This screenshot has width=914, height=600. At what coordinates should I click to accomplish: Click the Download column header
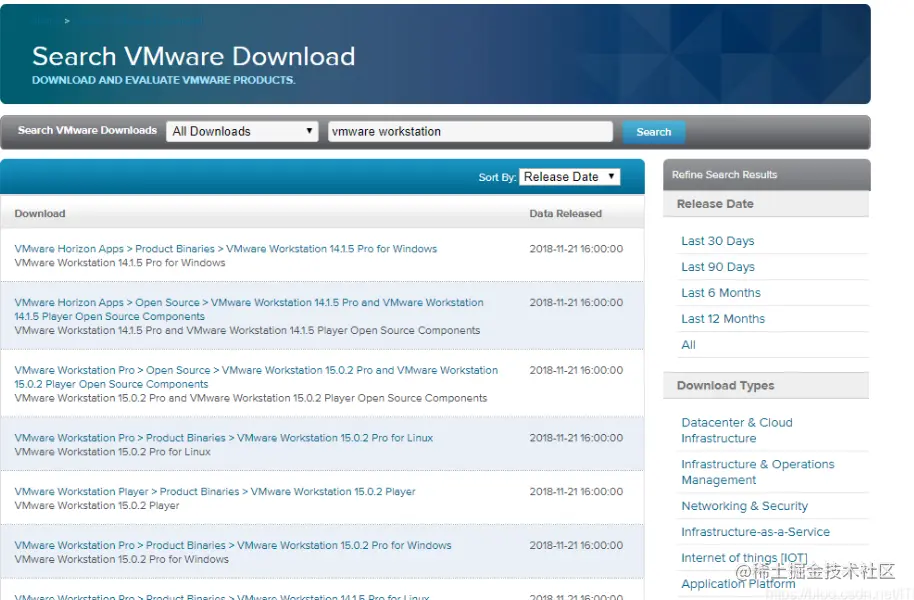click(x=40, y=213)
